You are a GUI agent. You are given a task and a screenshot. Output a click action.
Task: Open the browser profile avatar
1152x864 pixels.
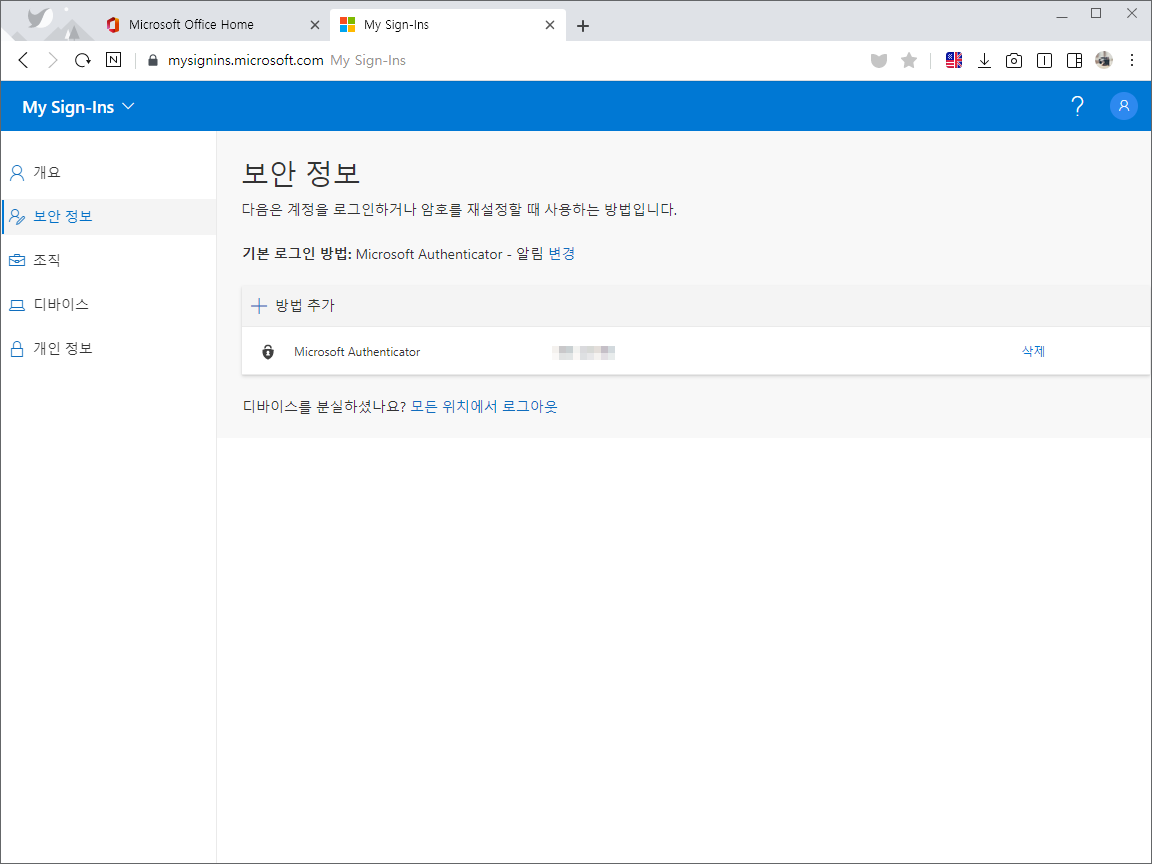[1104, 60]
